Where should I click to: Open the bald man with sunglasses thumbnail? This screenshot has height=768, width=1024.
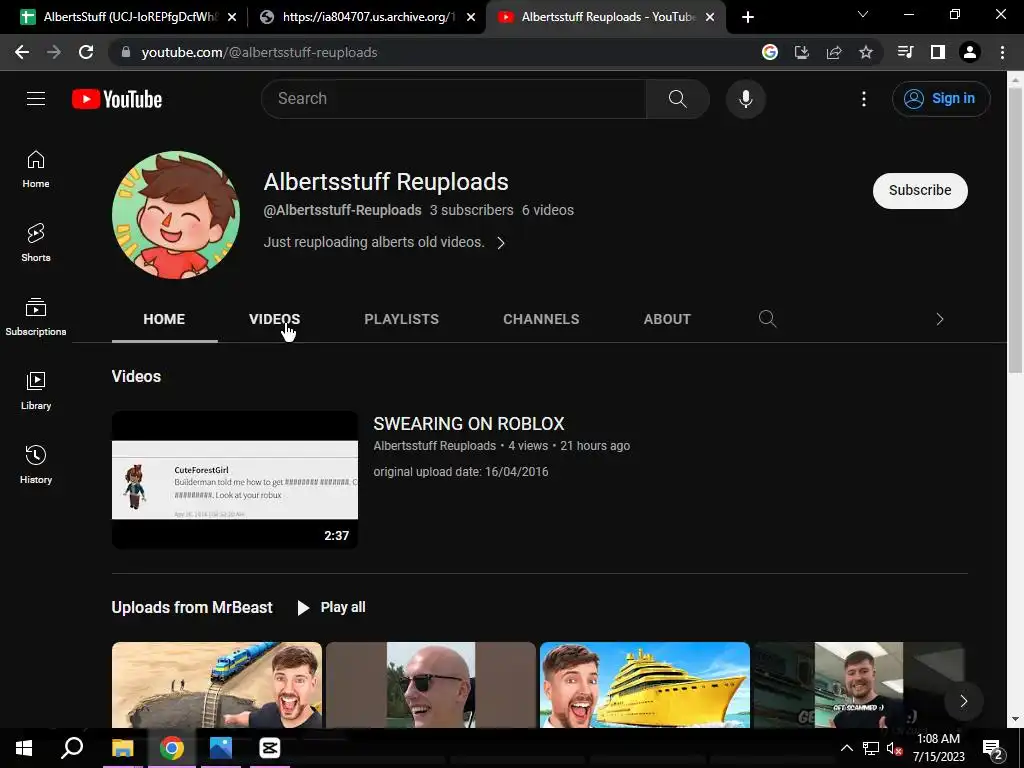(x=431, y=684)
